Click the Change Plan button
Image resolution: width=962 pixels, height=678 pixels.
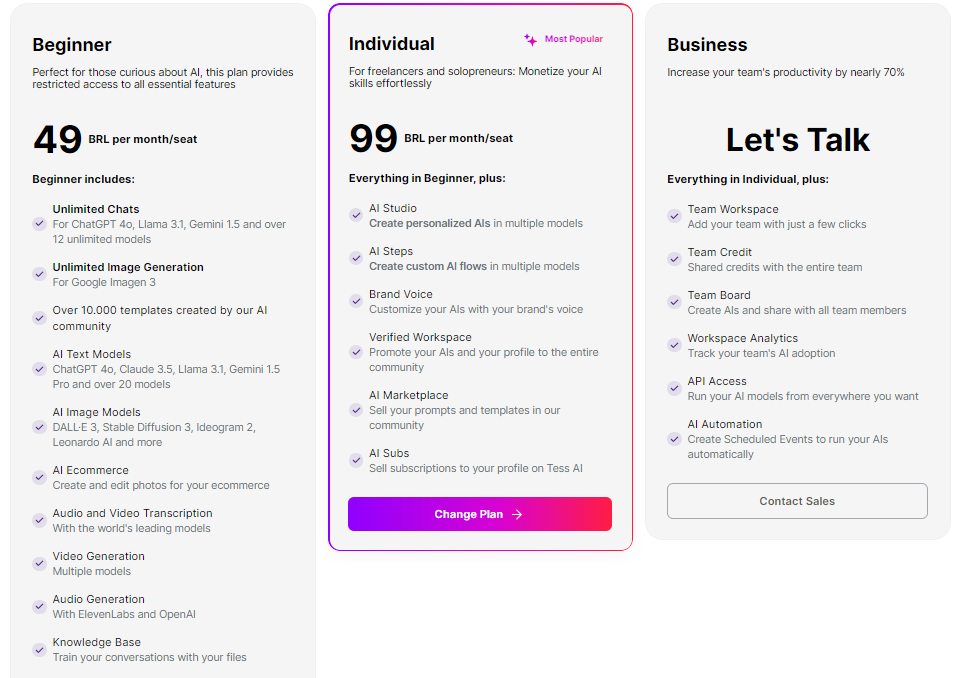(x=479, y=514)
